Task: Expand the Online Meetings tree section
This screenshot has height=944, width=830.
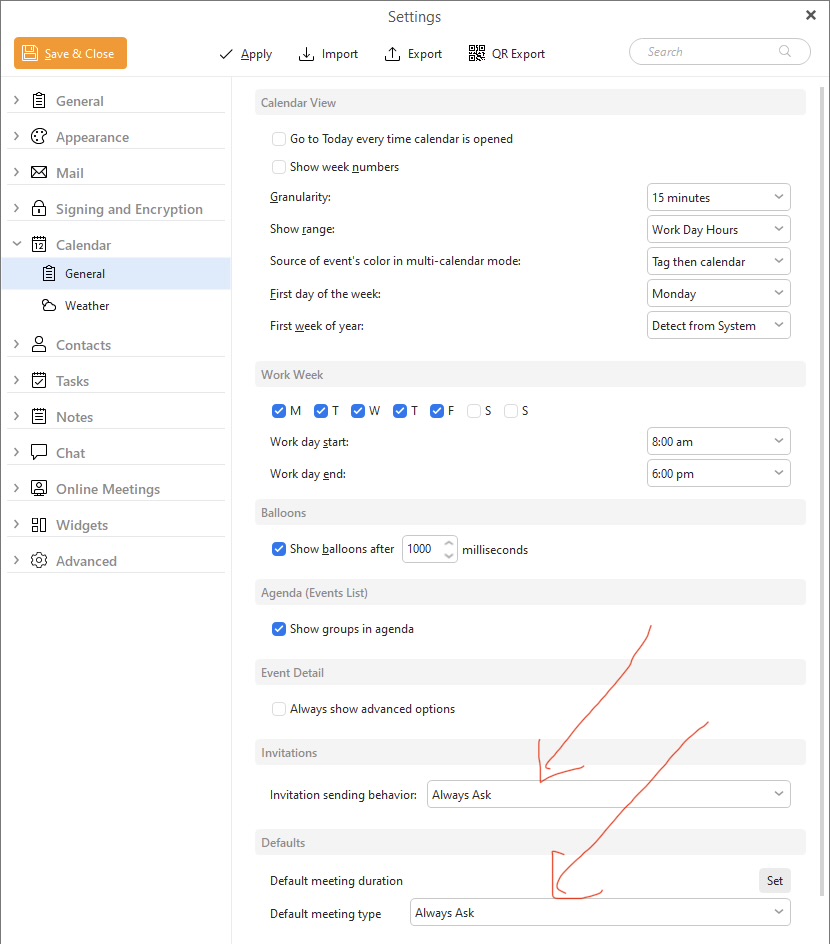Action: 16,489
